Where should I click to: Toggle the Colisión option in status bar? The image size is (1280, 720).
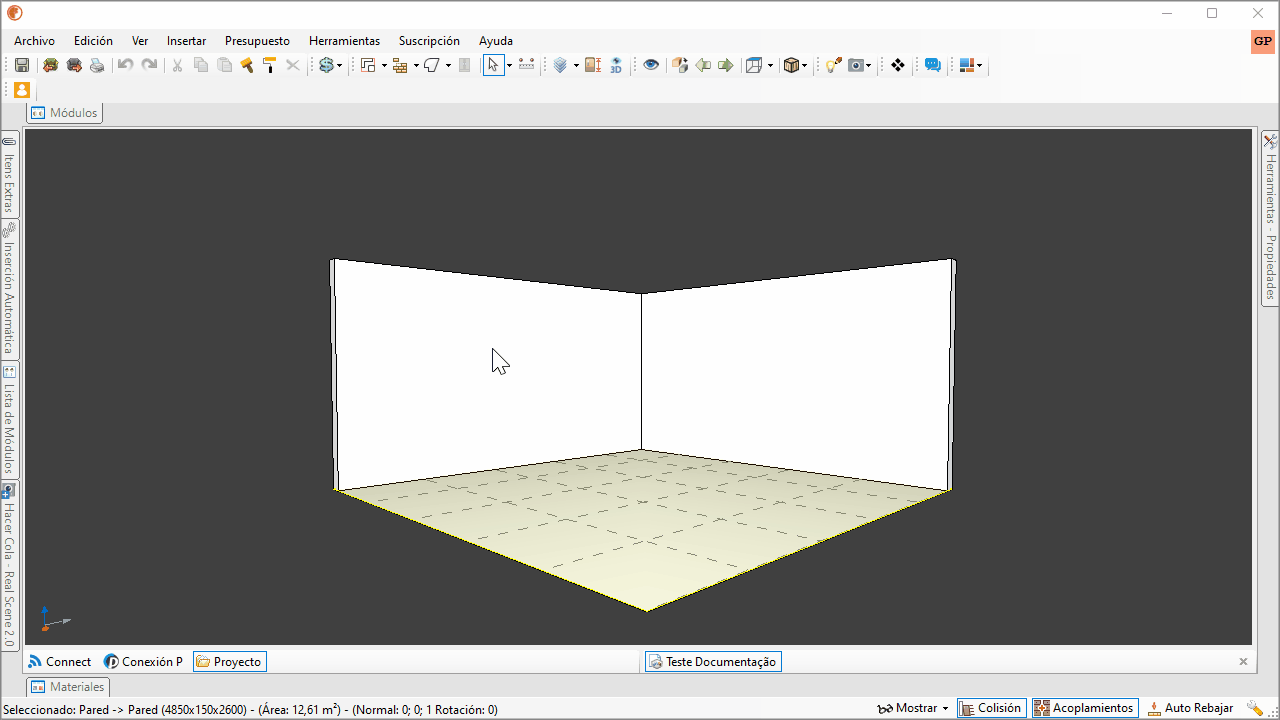pos(991,708)
